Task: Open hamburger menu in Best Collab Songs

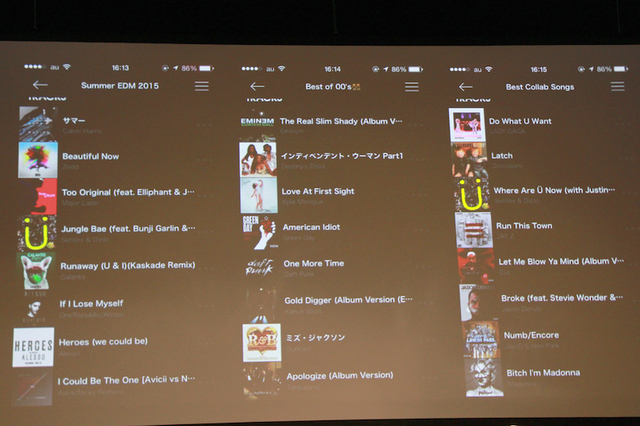Action: click(617, 86)
